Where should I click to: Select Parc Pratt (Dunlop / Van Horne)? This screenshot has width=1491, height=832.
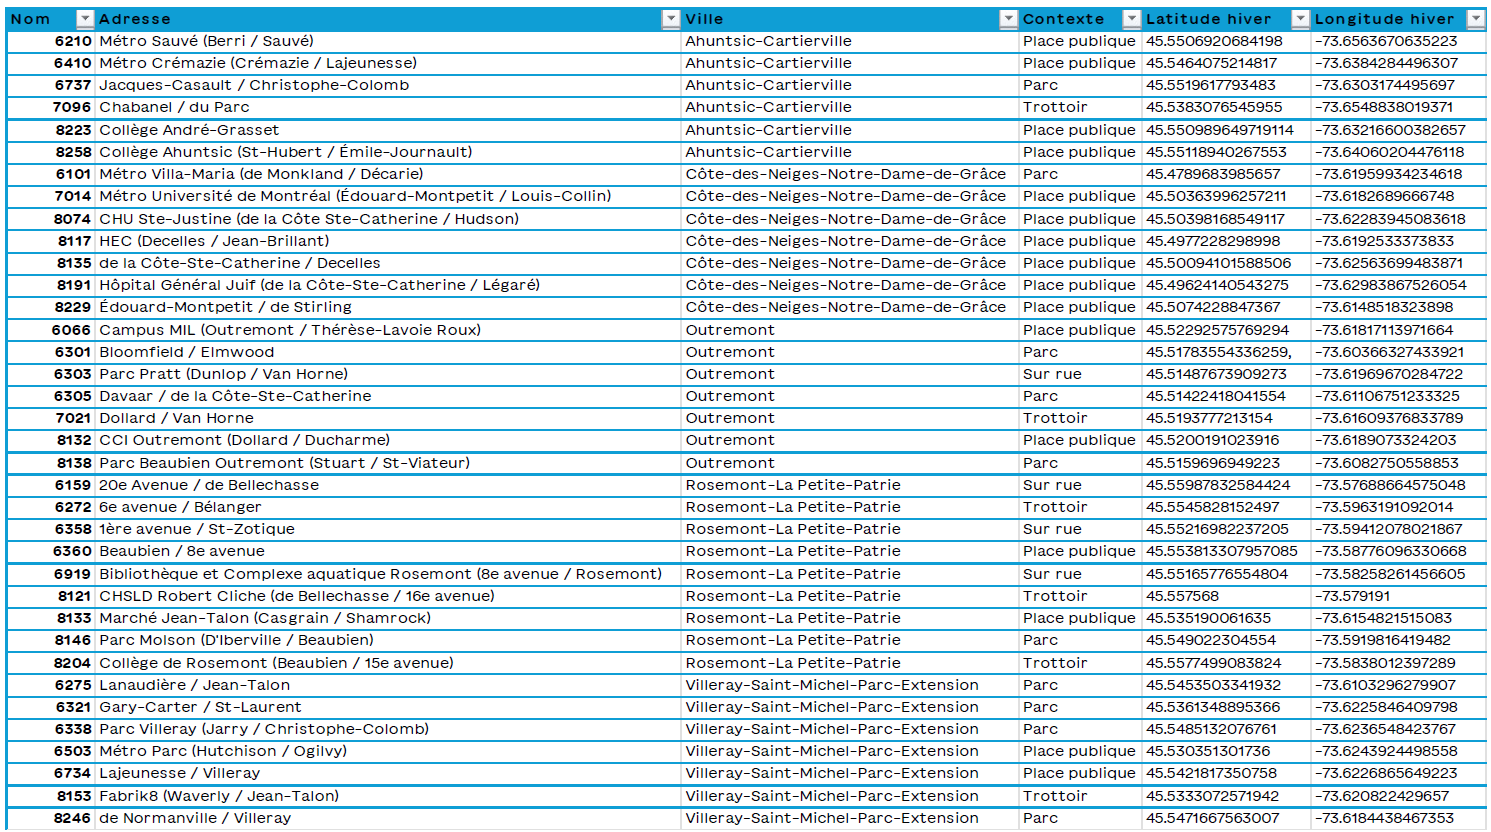tap(388, 374)
